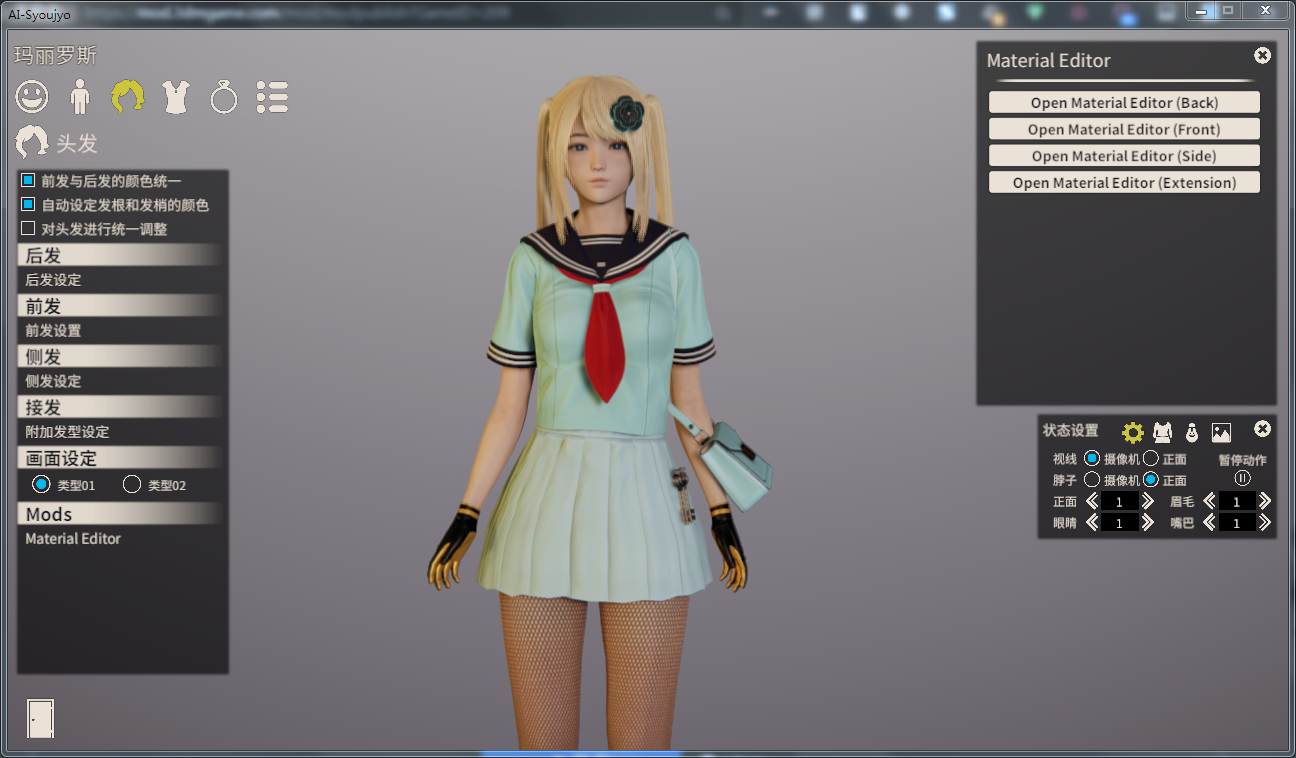Image resolution: width=1296 pixels, height=758 pixels.
Task: Decrease the 眼睛 value with left arrow
Action: click(x=1092, y=523)
